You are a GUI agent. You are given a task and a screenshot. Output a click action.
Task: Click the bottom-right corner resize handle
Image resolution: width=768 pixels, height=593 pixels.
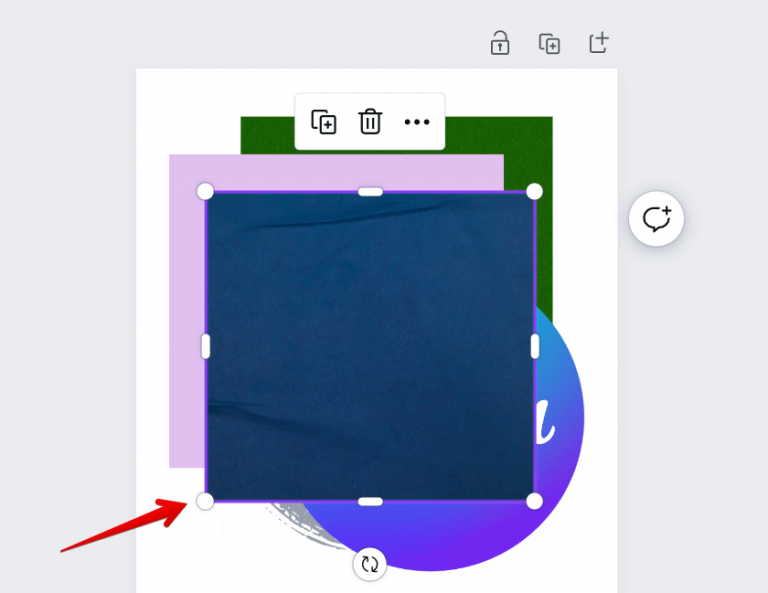(x=534, y=501)
